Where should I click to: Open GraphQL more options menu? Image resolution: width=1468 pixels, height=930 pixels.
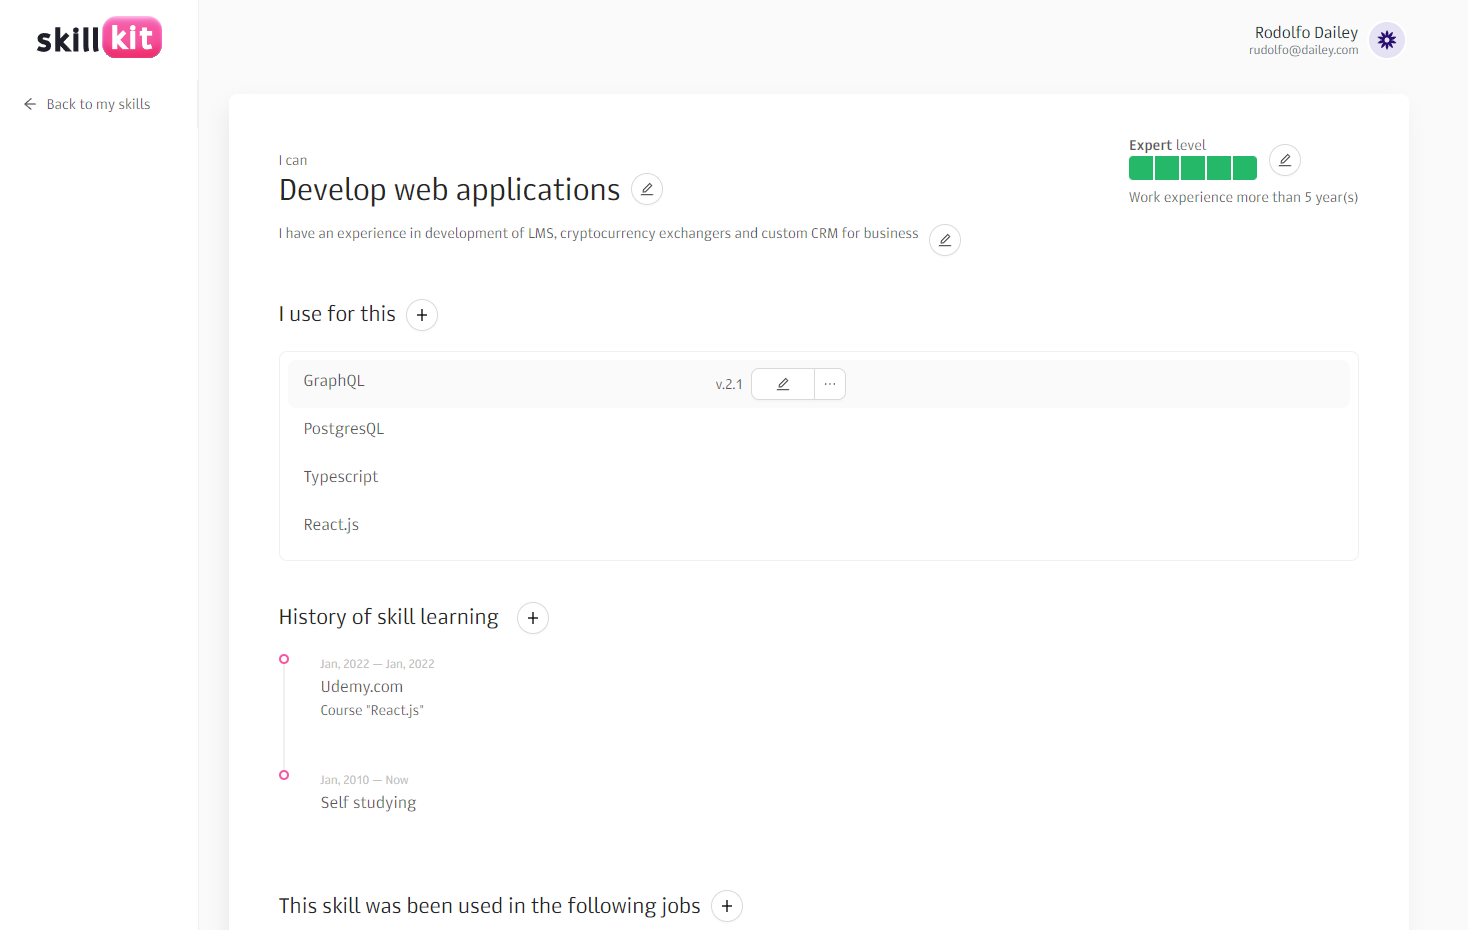(830, 384)
